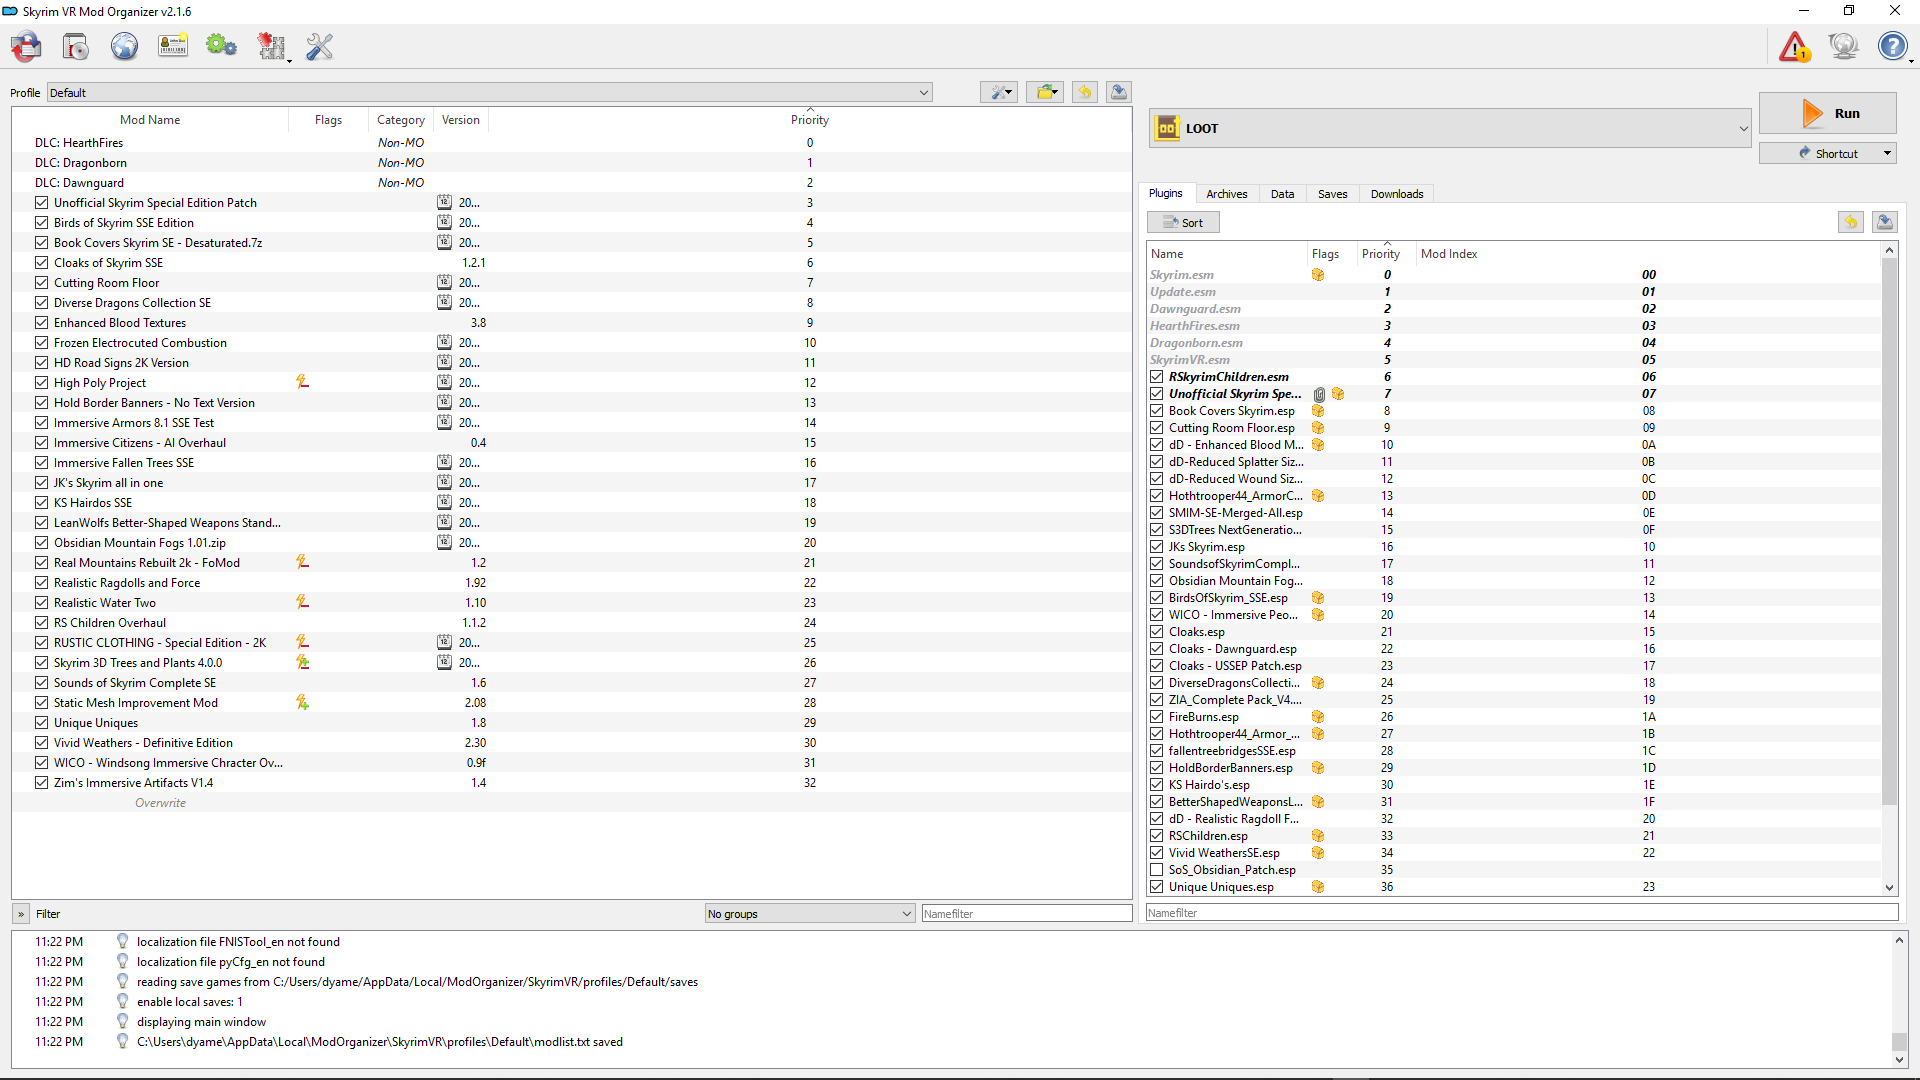Expand the Filter panel arrow

click(21, 913)
